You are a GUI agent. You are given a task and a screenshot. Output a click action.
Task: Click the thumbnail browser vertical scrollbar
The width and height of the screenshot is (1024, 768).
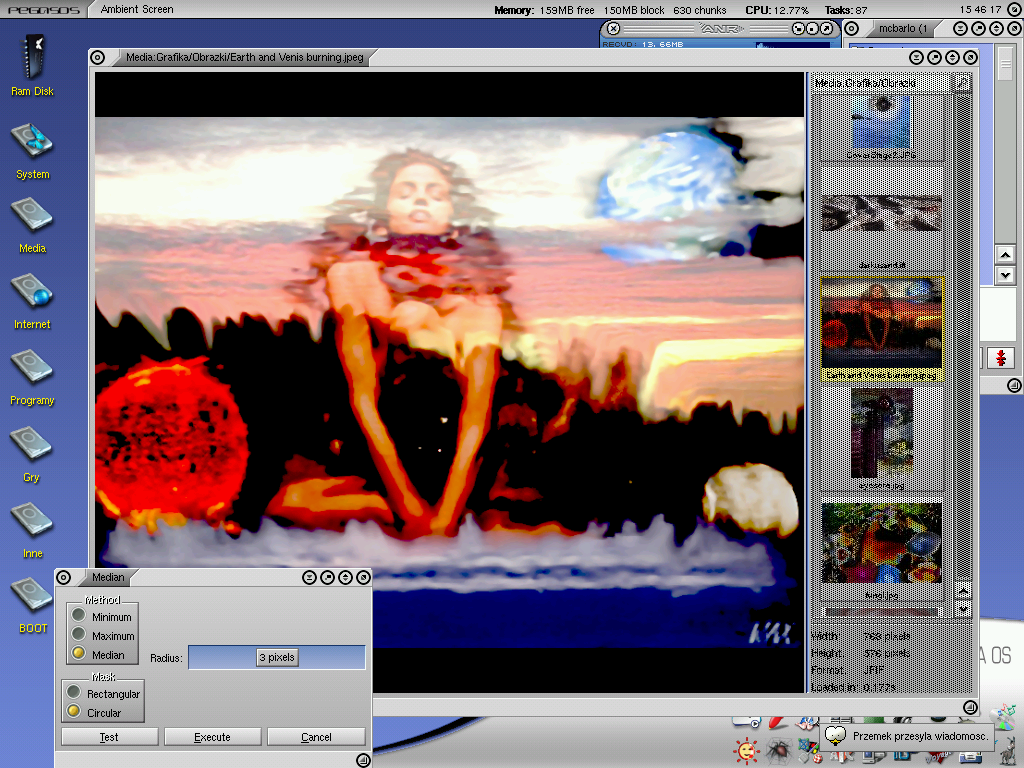(x=963, y=338)
